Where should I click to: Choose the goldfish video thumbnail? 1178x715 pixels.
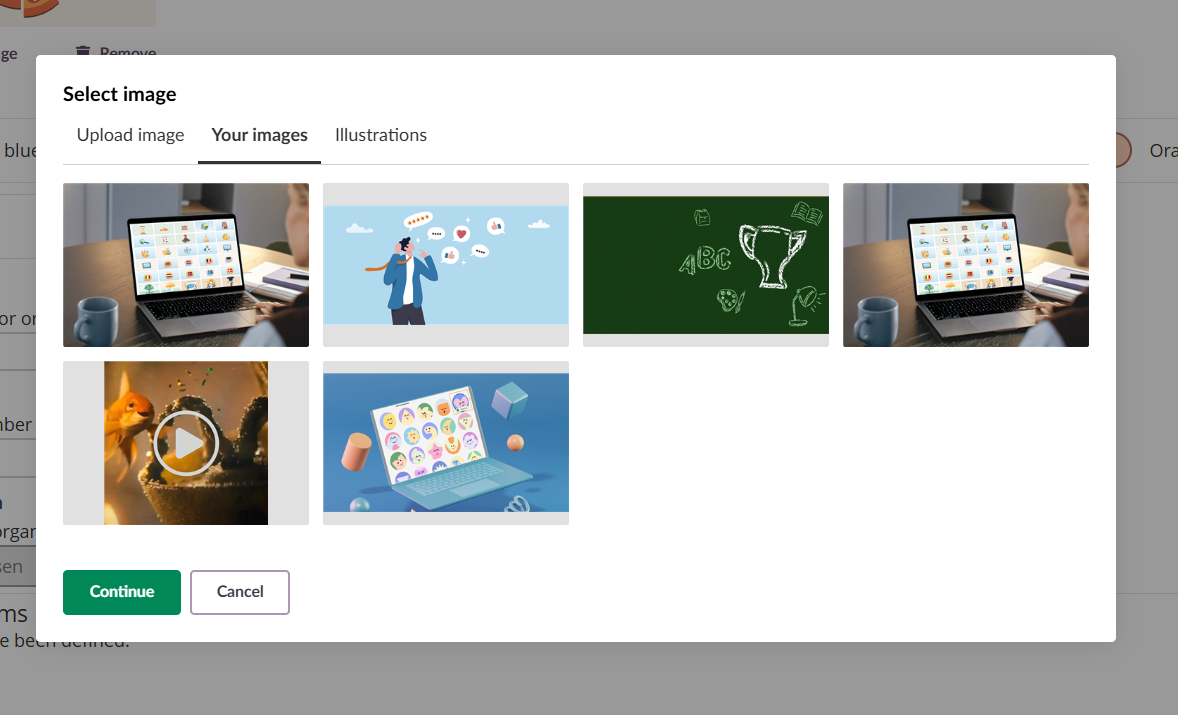coord(186,443)
